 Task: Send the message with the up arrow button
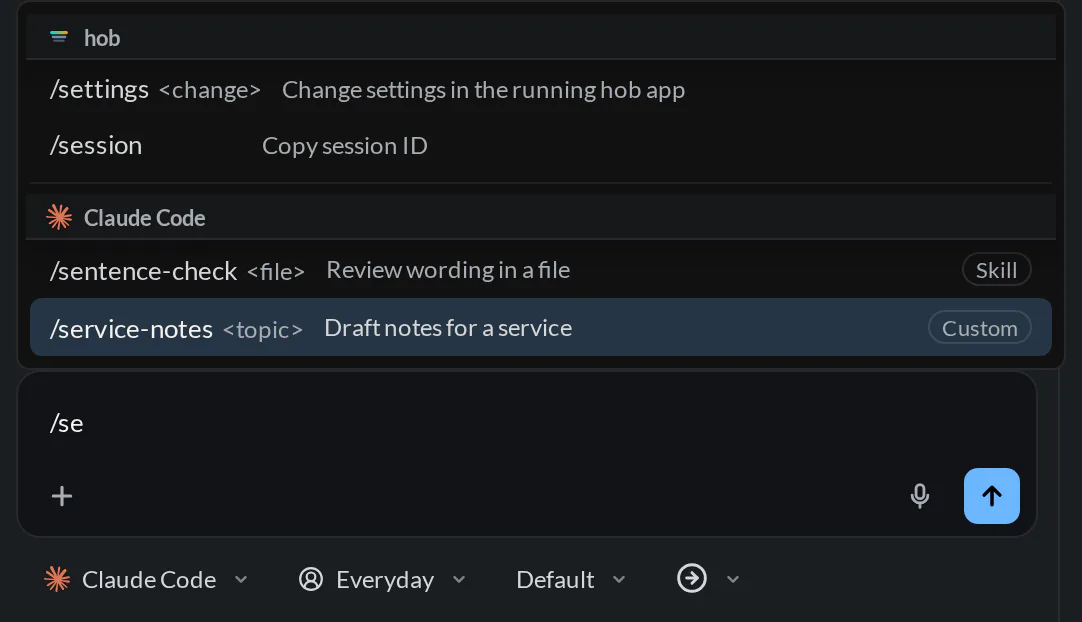pyautogui.click(x=992, y=496)
